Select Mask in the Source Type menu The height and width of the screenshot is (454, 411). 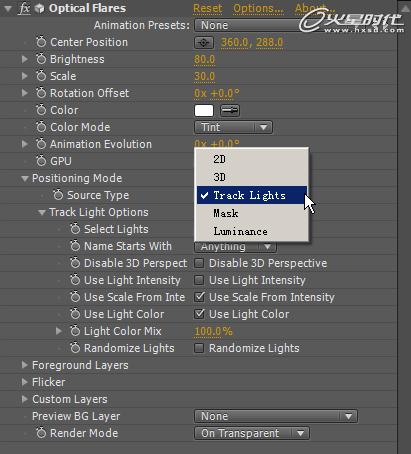click(252, 213)
